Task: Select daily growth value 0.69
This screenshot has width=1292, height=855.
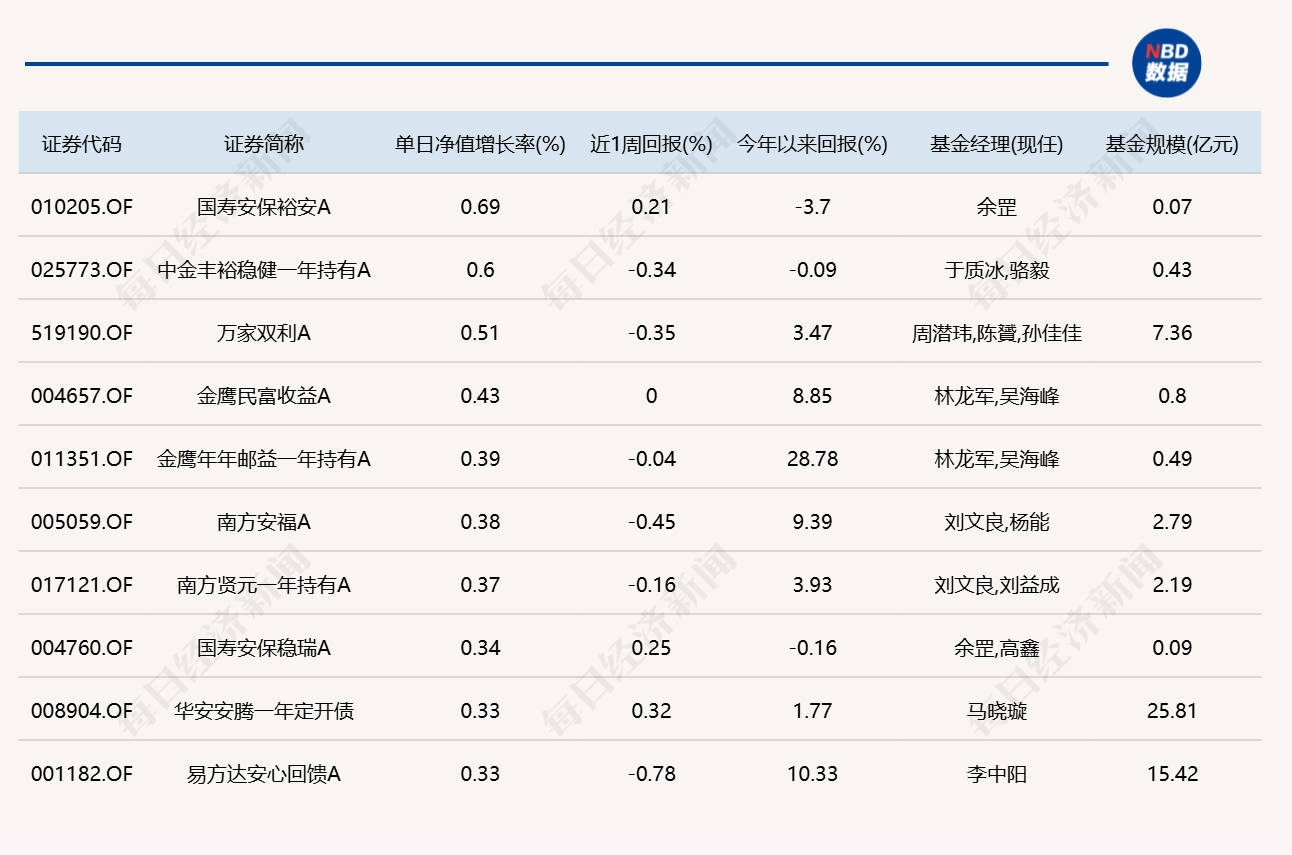Action: click(480, 207)
